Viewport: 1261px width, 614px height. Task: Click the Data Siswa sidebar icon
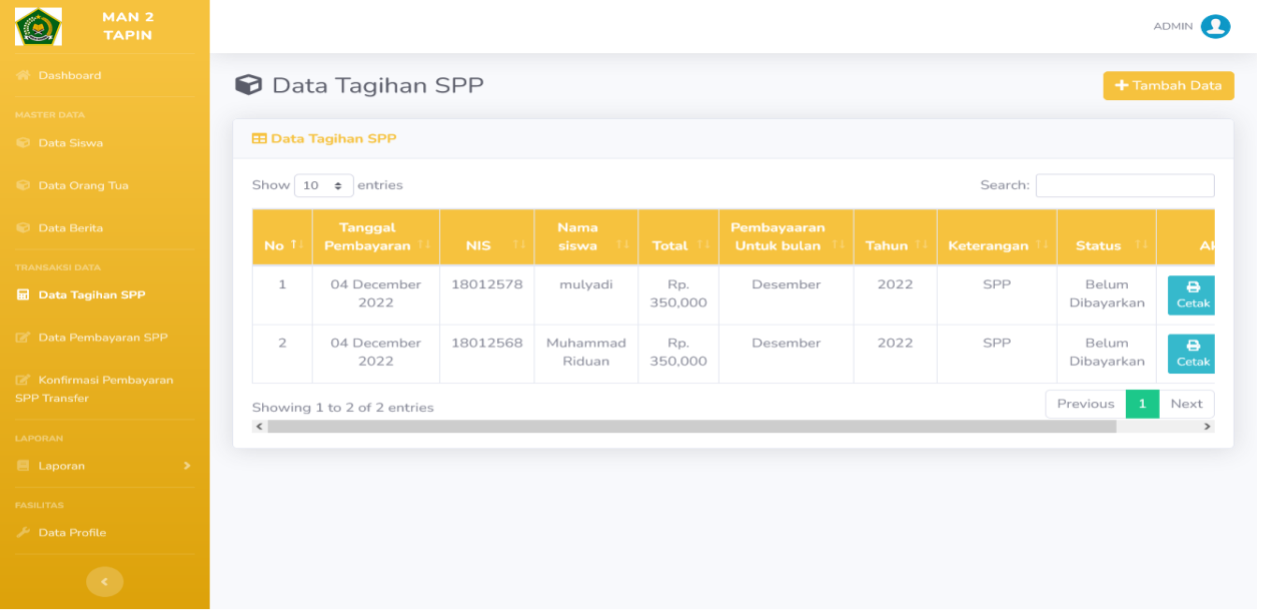click(23, 143)
